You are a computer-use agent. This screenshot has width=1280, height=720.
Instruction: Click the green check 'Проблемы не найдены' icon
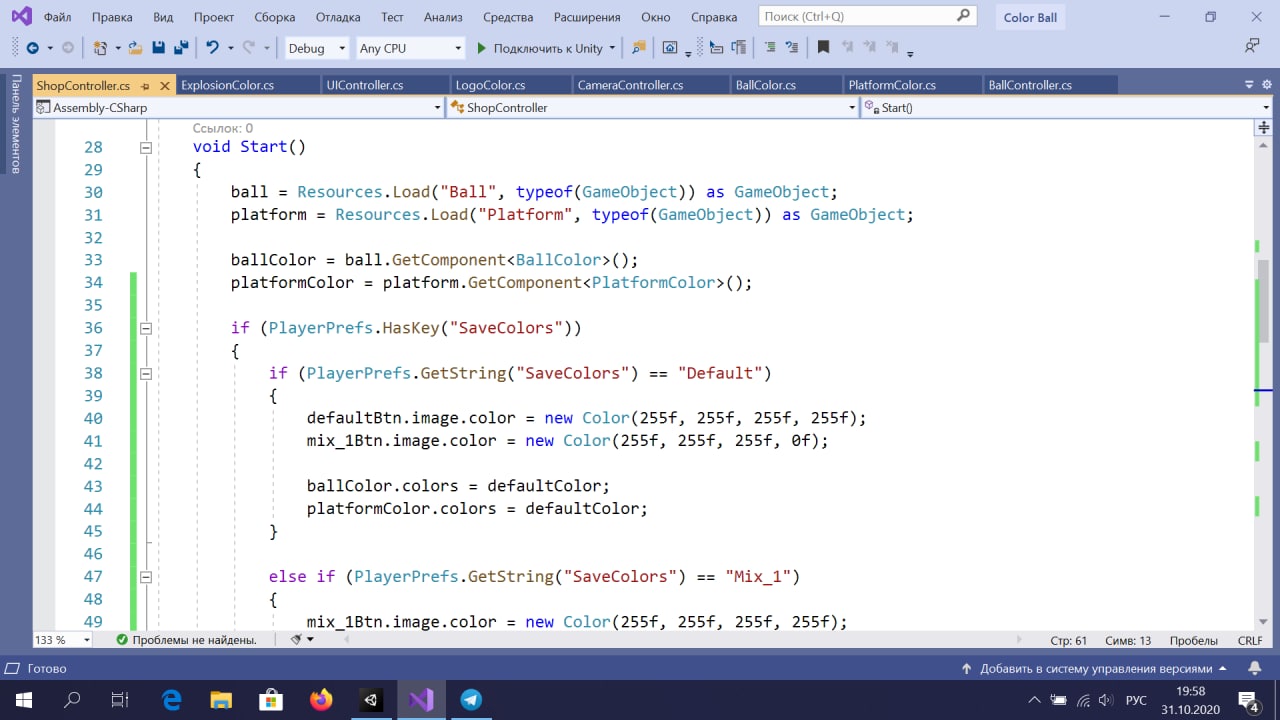[122, 640]
